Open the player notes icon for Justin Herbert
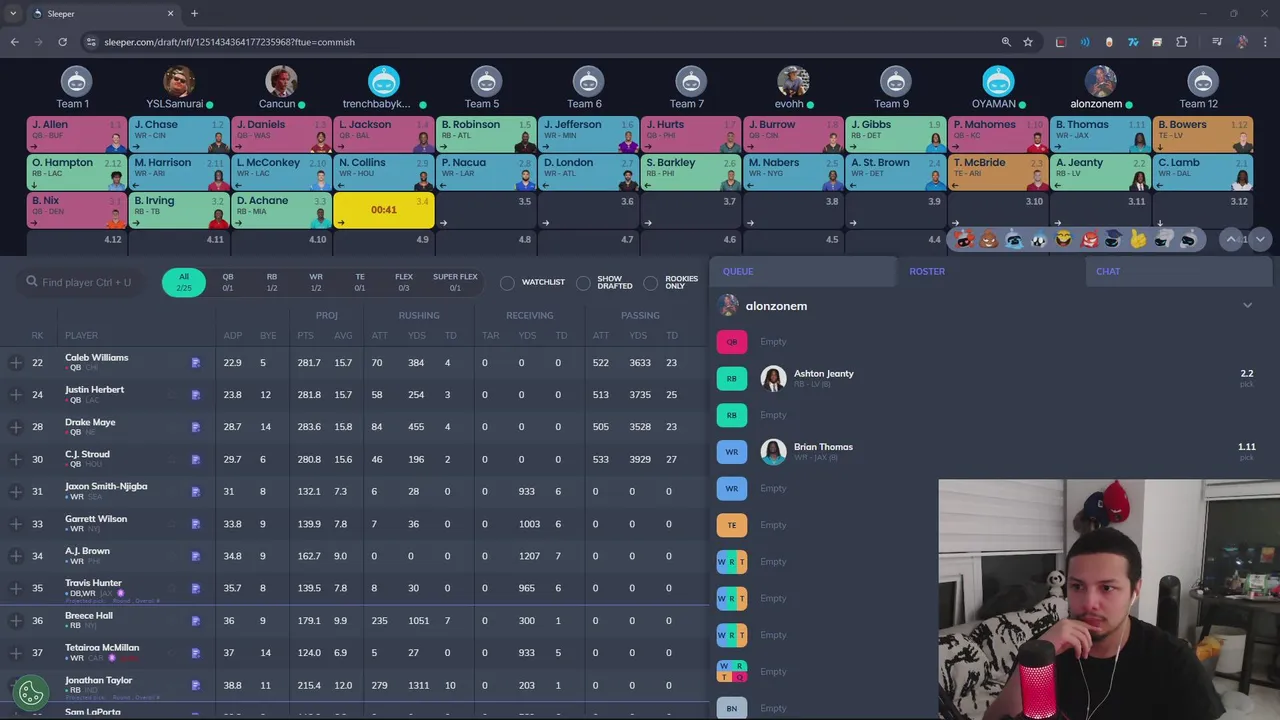 point(196,395)
